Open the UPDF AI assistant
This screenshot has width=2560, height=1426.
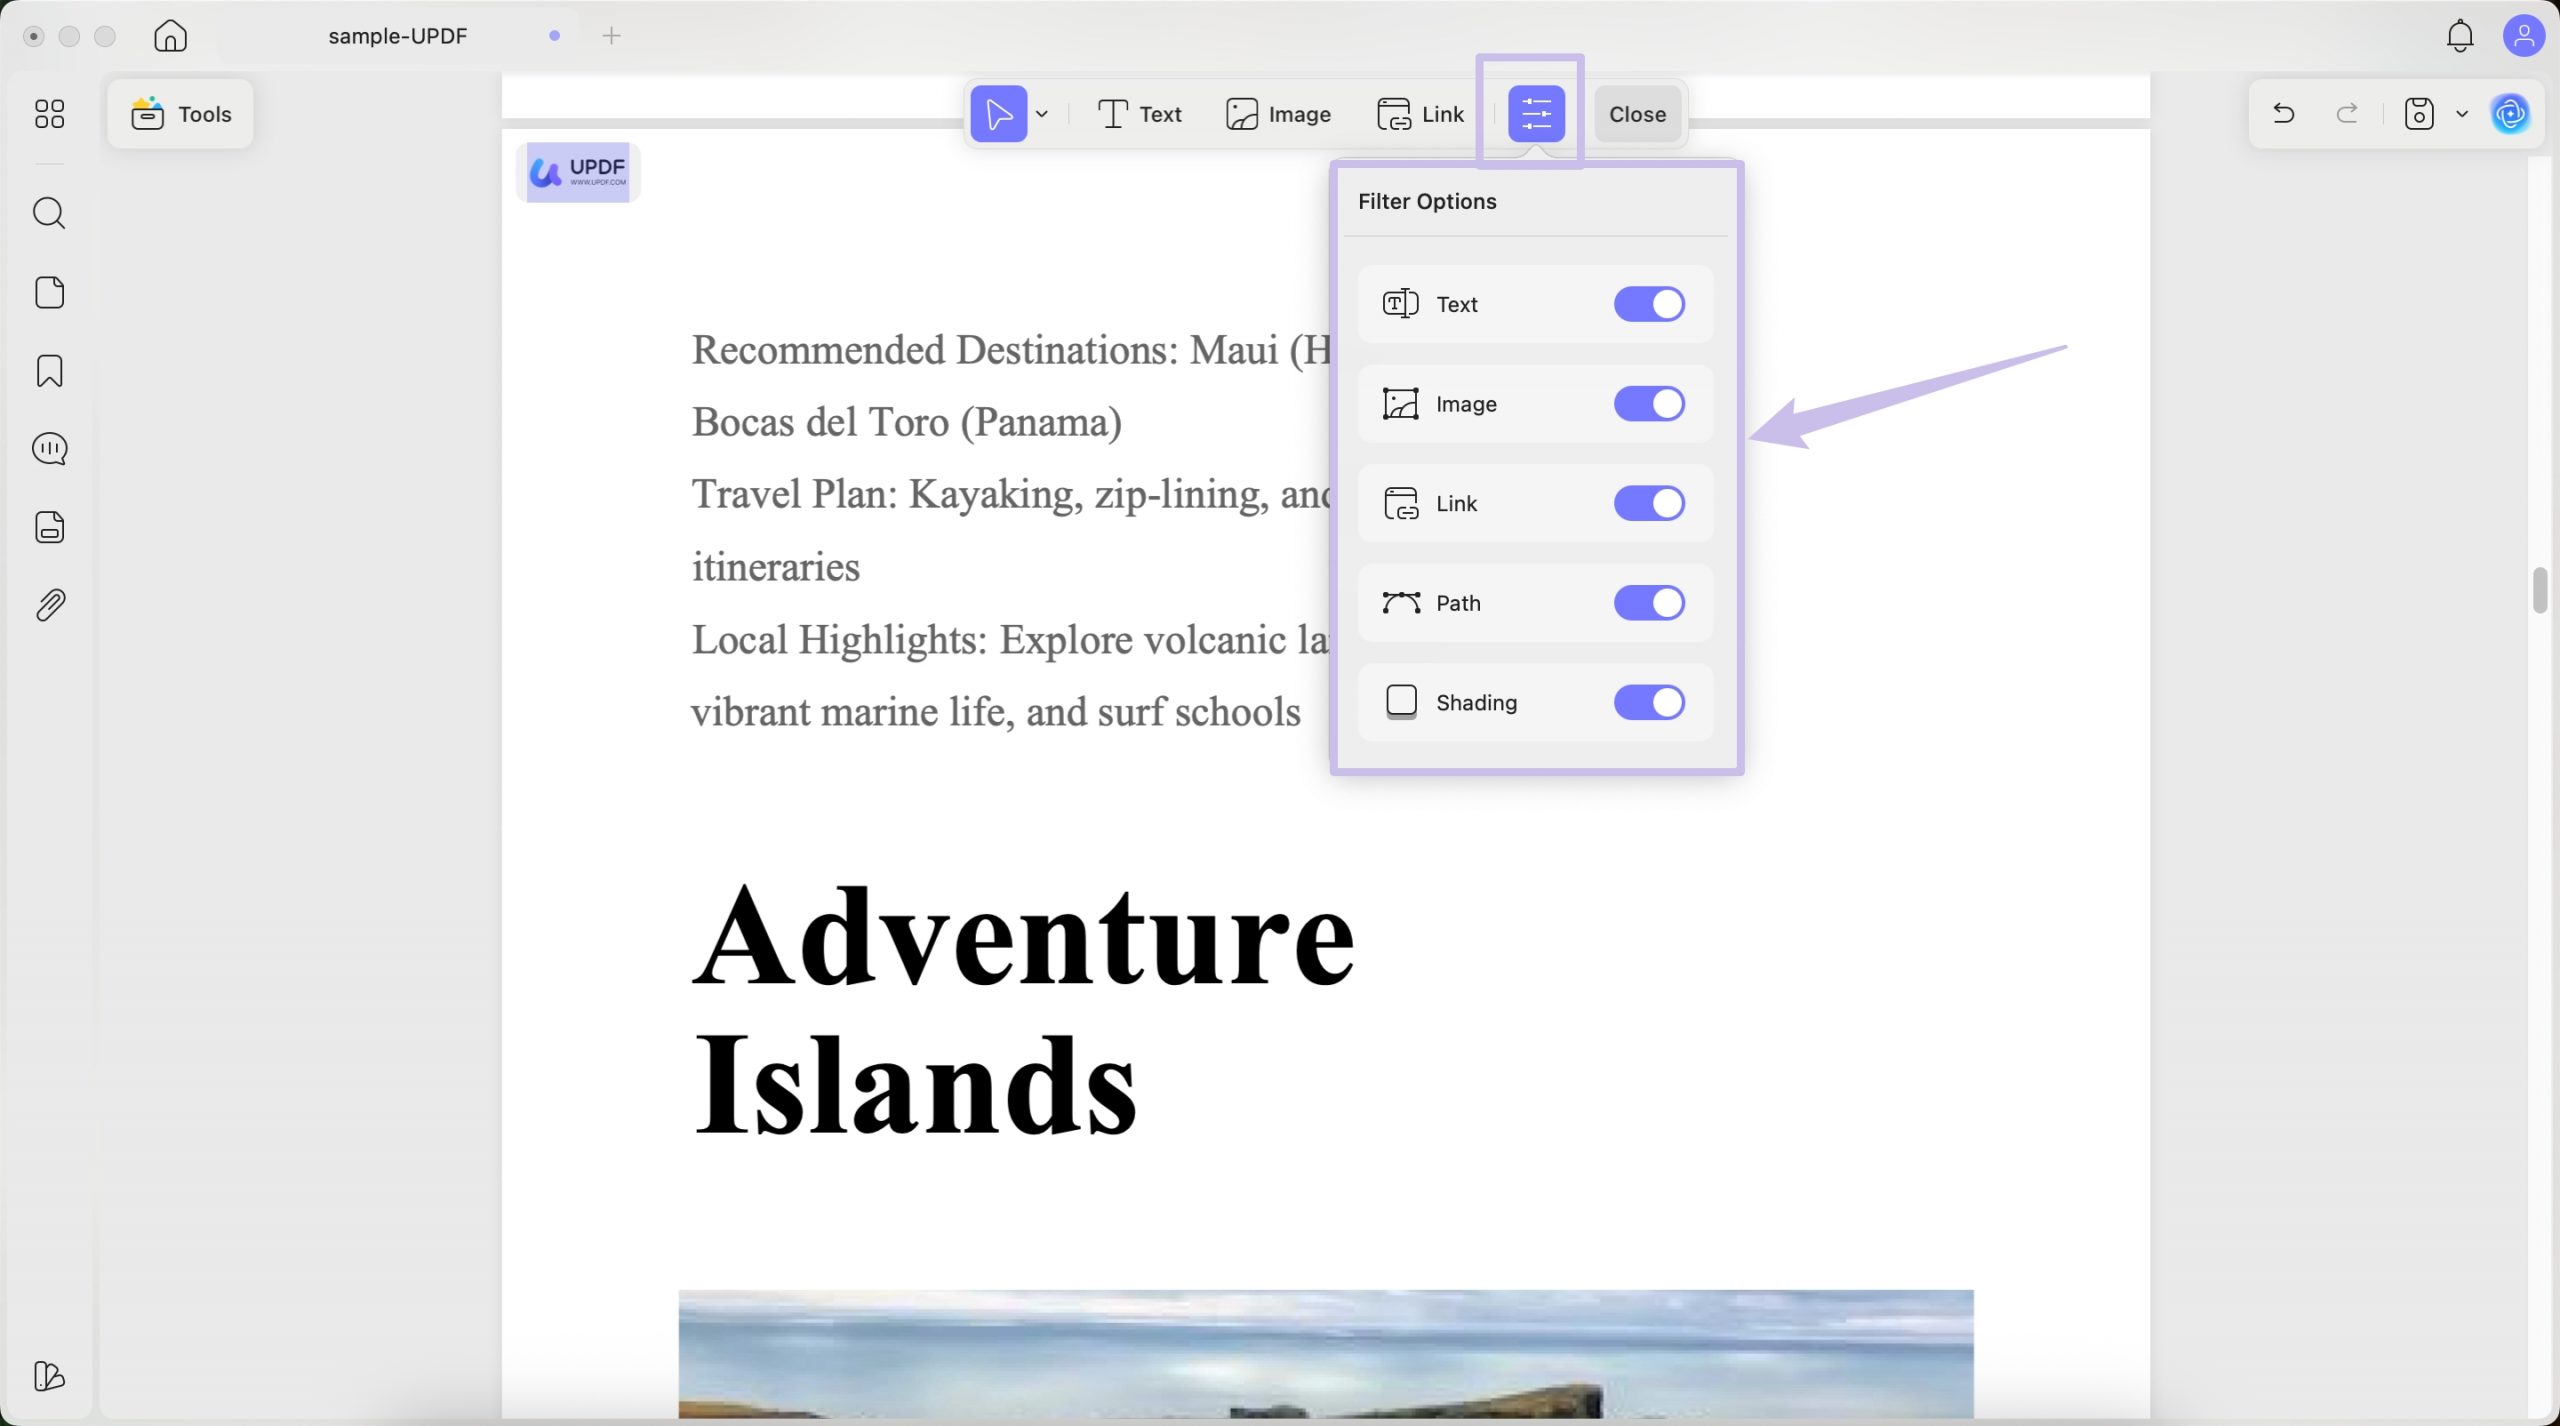pyautogui.click(x=2511, y=113)
